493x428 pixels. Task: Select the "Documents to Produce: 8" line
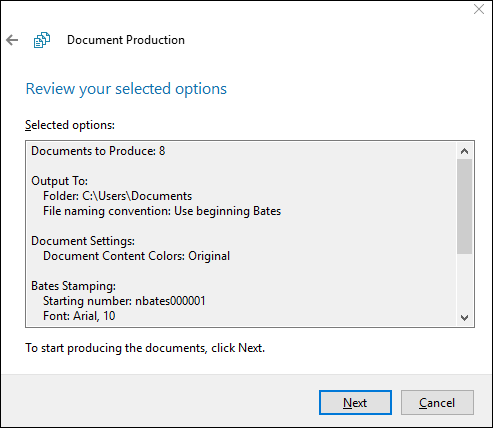click(x=98, y=151)
